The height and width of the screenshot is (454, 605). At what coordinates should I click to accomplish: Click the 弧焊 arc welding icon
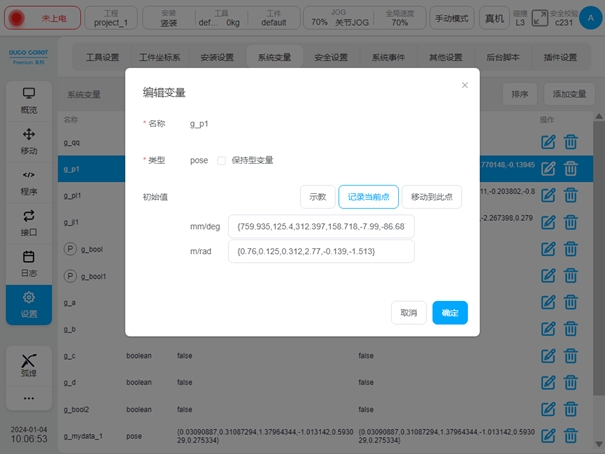point(29,365)
